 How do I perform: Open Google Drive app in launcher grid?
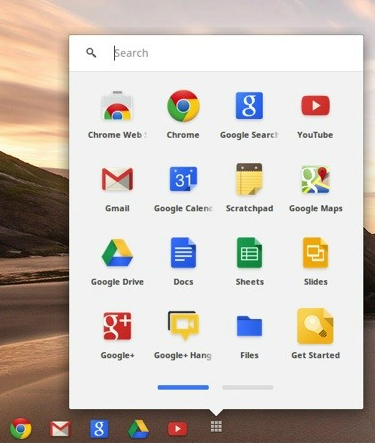(x=117, y=253)
